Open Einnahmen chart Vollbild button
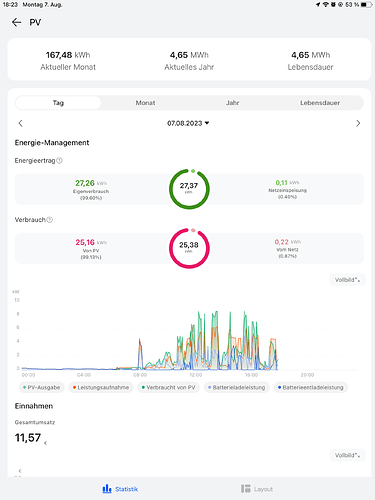The image size is (375, 500). 347,455
